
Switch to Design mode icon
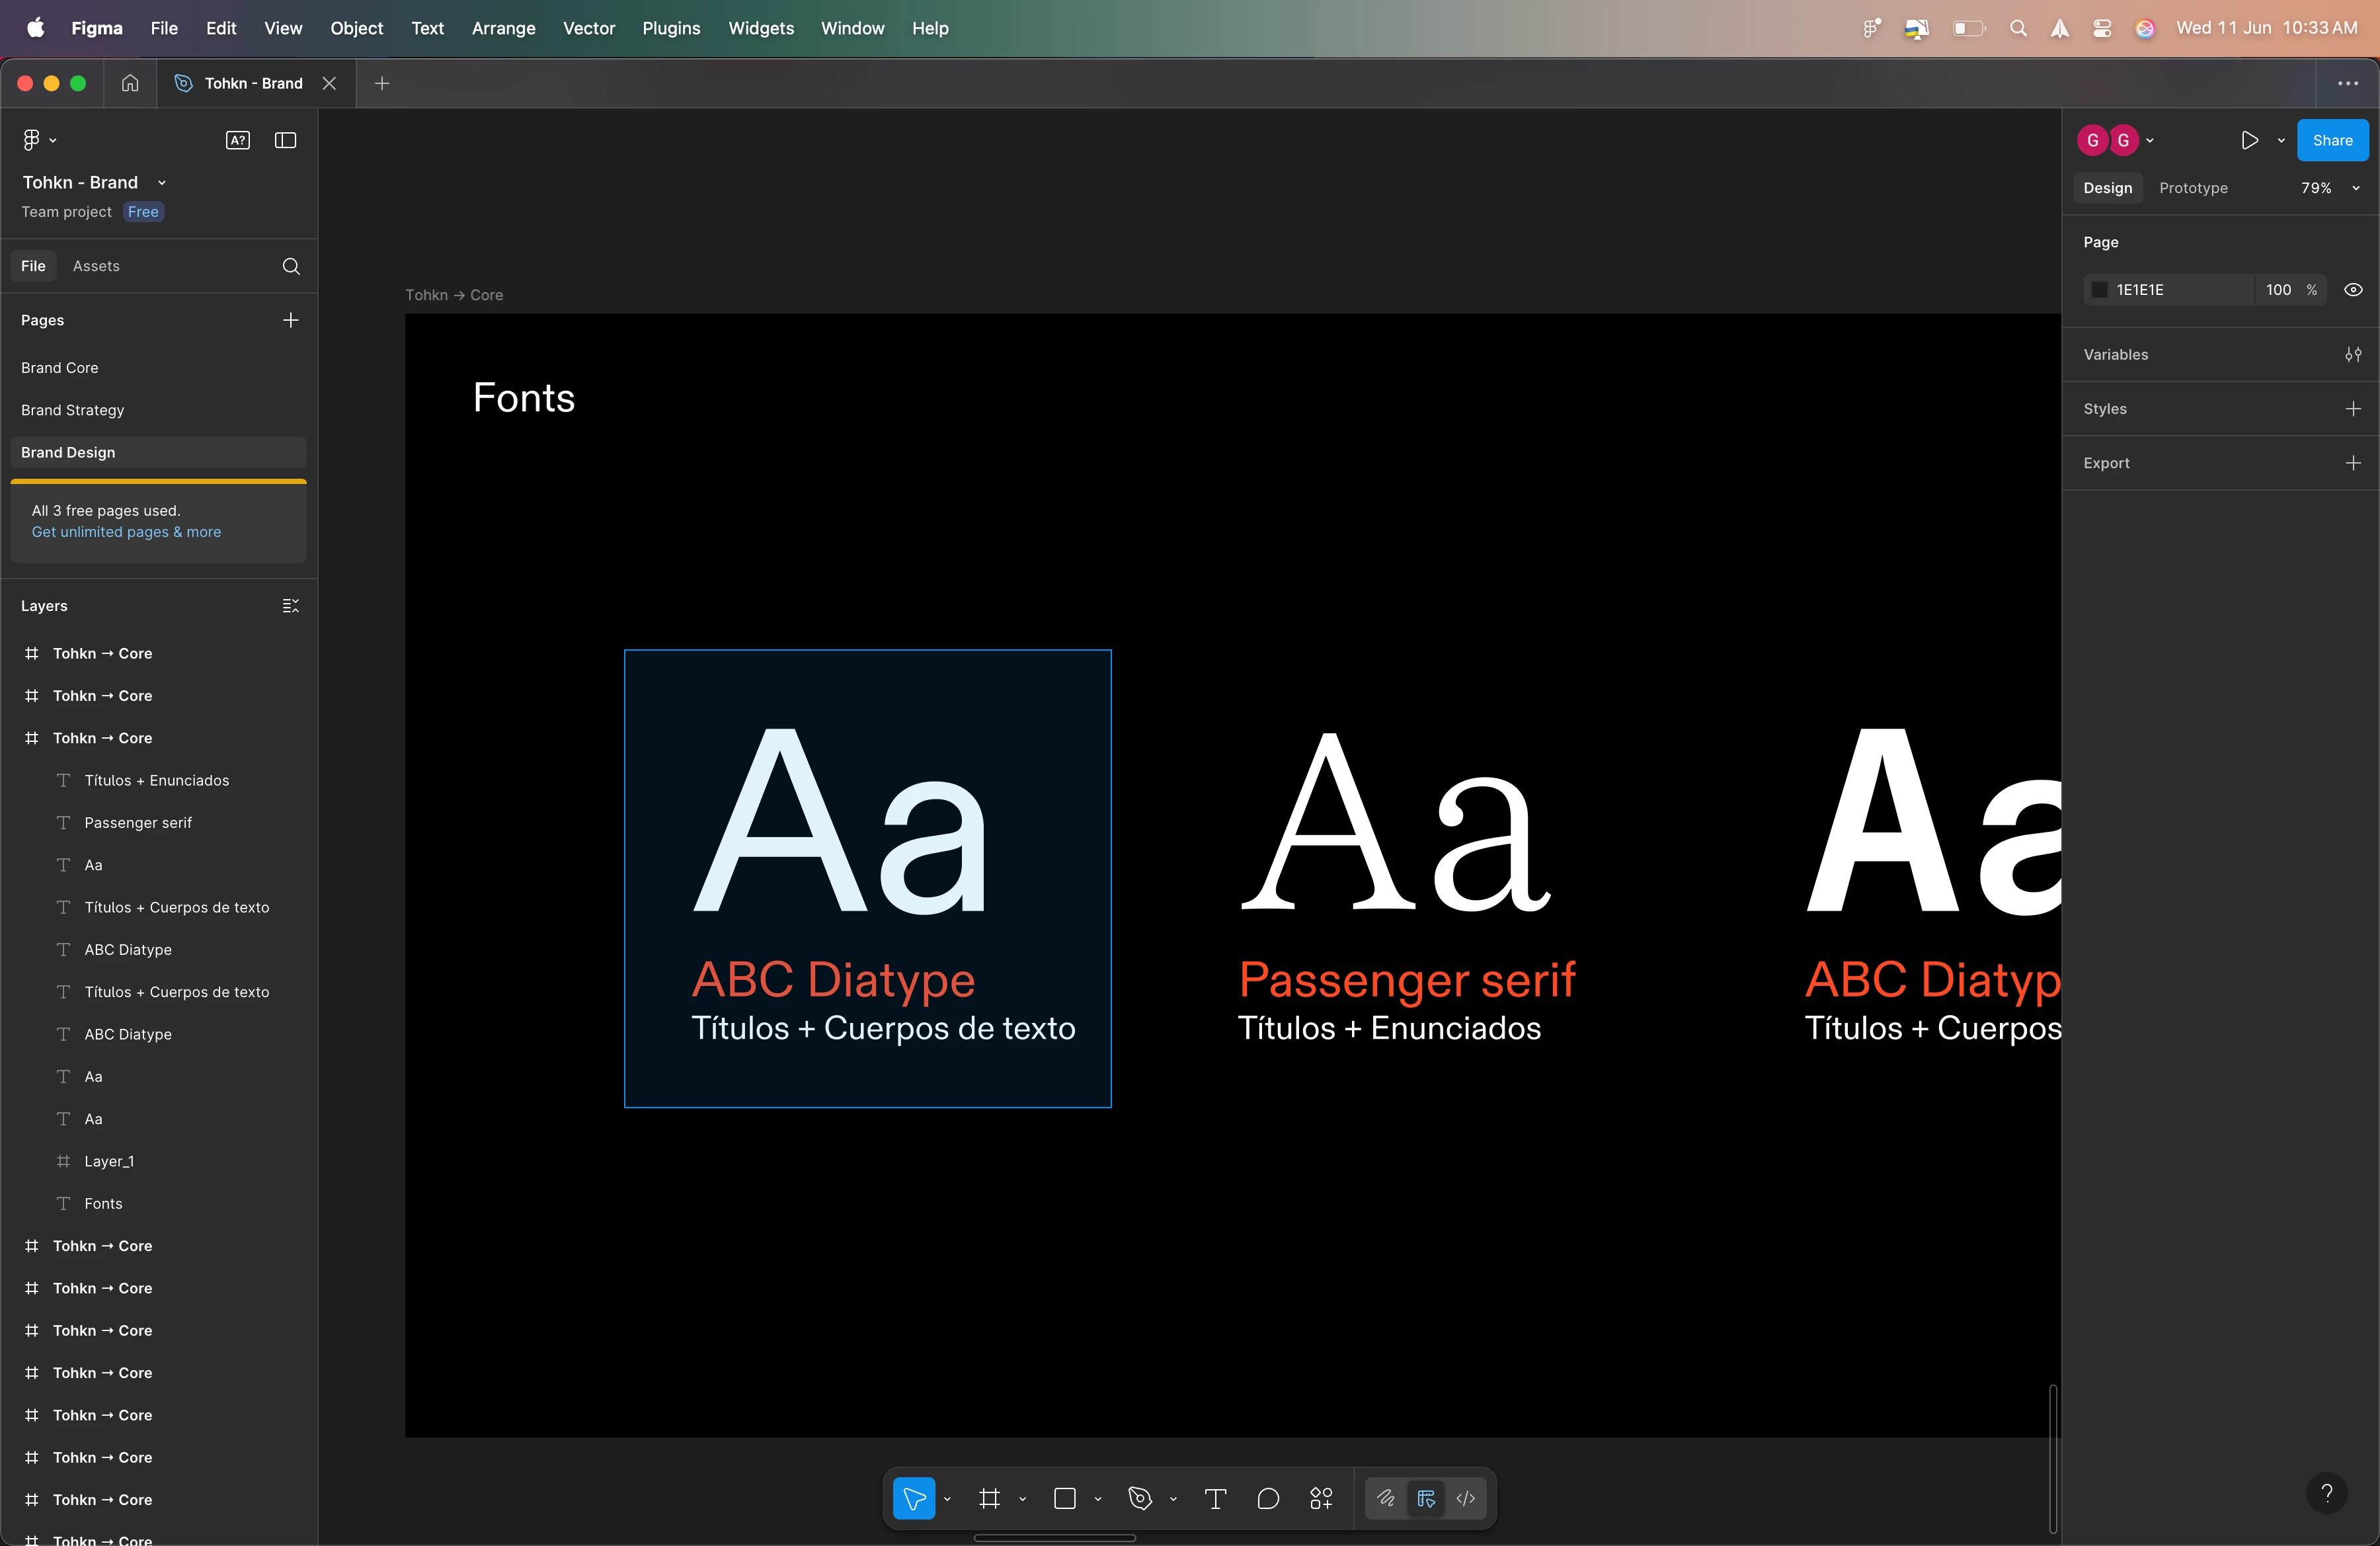(x=1426, y=1498)
